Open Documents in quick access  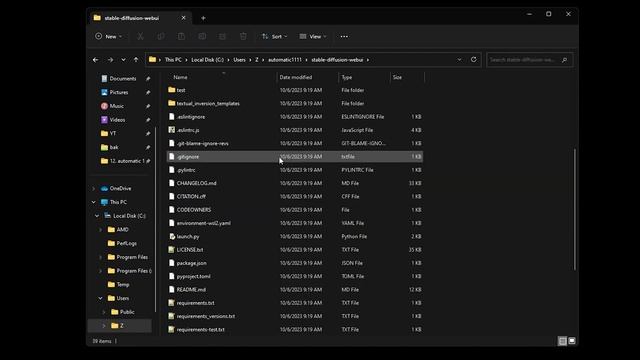(122, 78)
